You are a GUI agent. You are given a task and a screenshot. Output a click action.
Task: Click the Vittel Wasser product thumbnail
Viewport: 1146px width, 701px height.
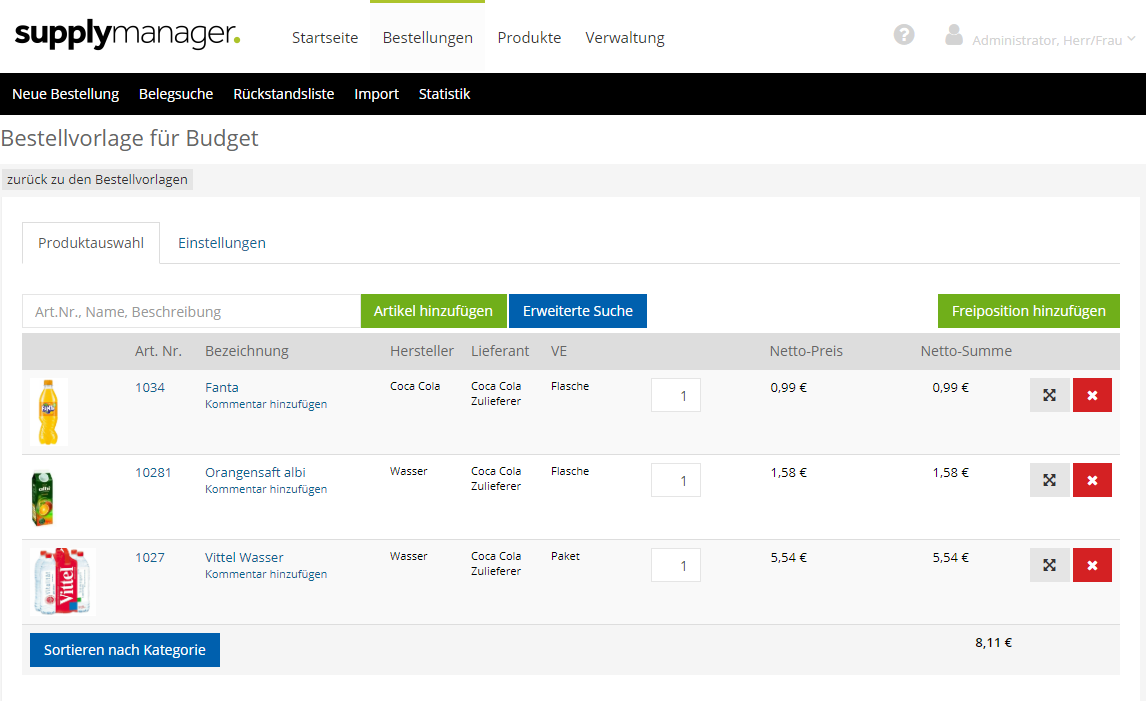(63, 581)
